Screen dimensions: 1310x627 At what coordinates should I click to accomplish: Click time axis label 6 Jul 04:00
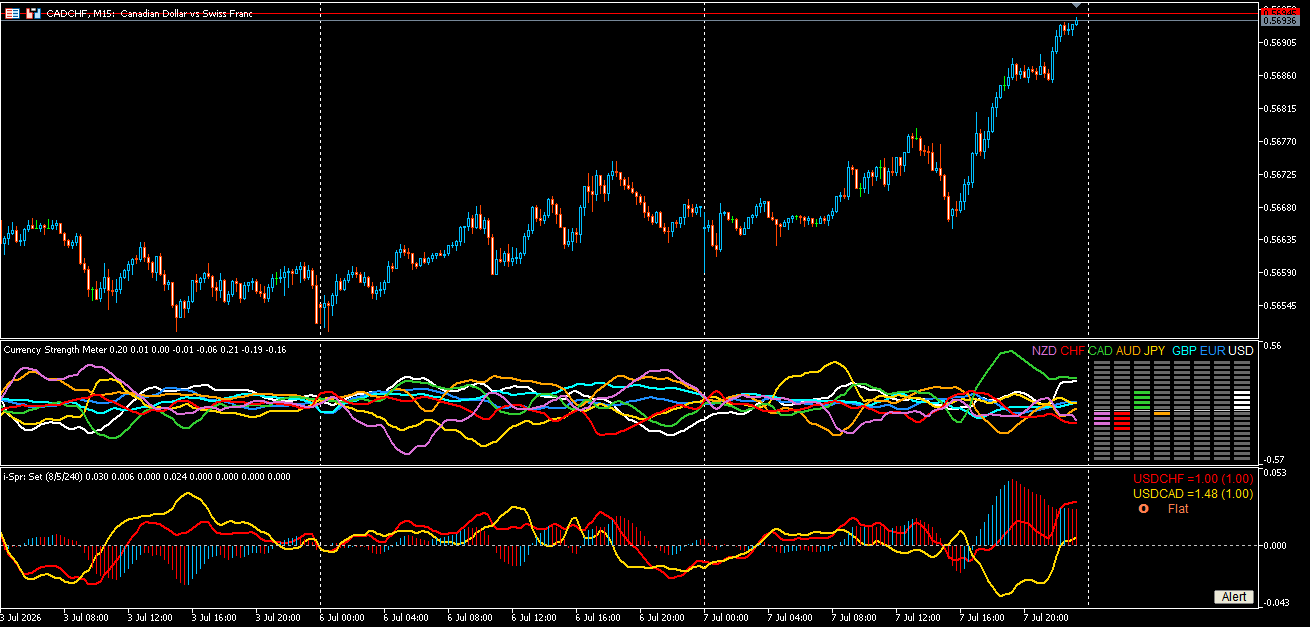point(406,618)
